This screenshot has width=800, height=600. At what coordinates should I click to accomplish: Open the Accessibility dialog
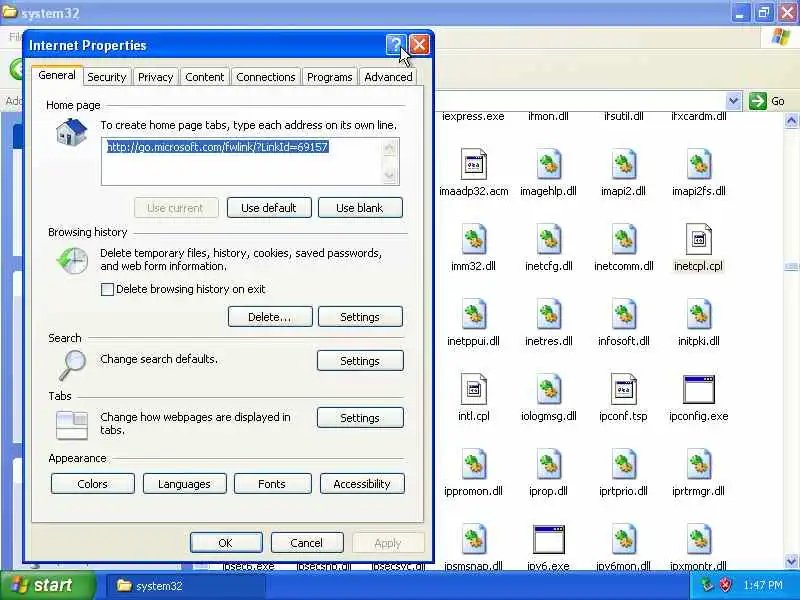(x=362, y=484)
